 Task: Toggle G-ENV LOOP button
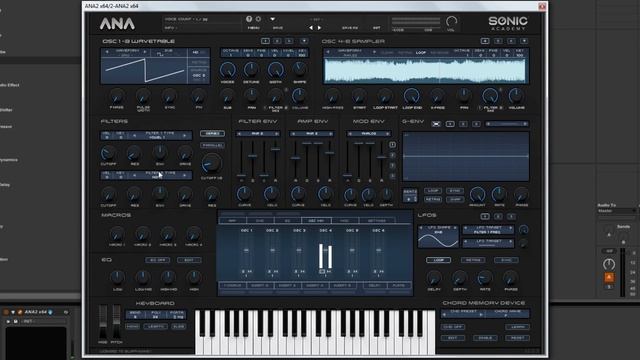point(433,191)
